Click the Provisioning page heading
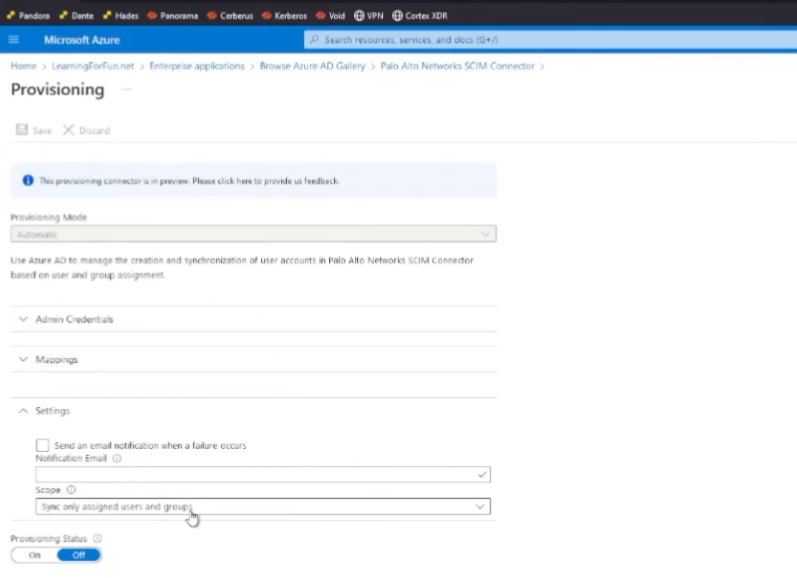This screenshot has width=797, height=578. [x=57, y=89]
